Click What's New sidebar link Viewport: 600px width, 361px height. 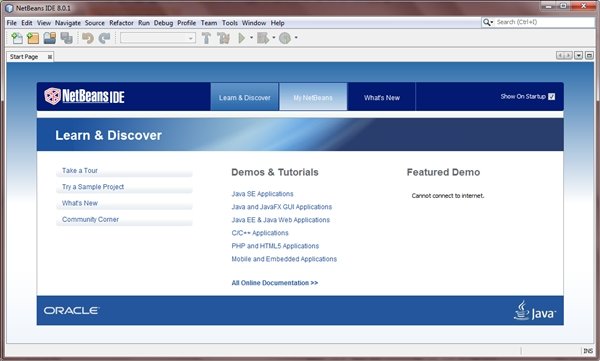pyautogui.click(x=80, y=203)
